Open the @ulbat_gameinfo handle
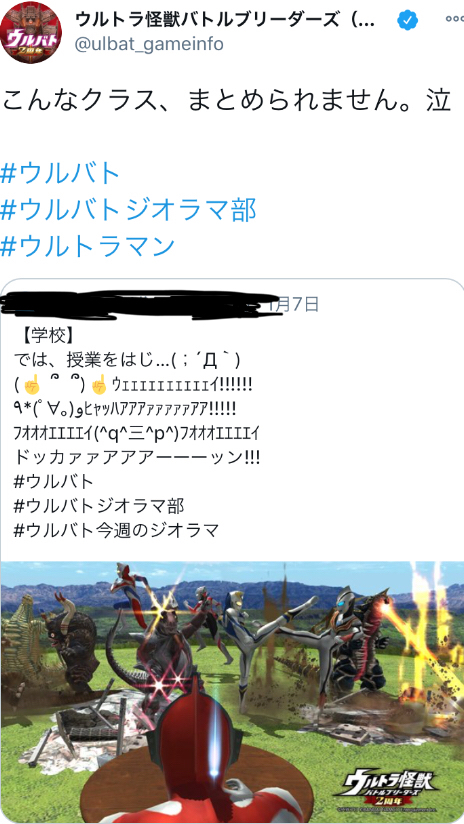The height and width of the screenshot is (824, 464). (x=149, y=44)
